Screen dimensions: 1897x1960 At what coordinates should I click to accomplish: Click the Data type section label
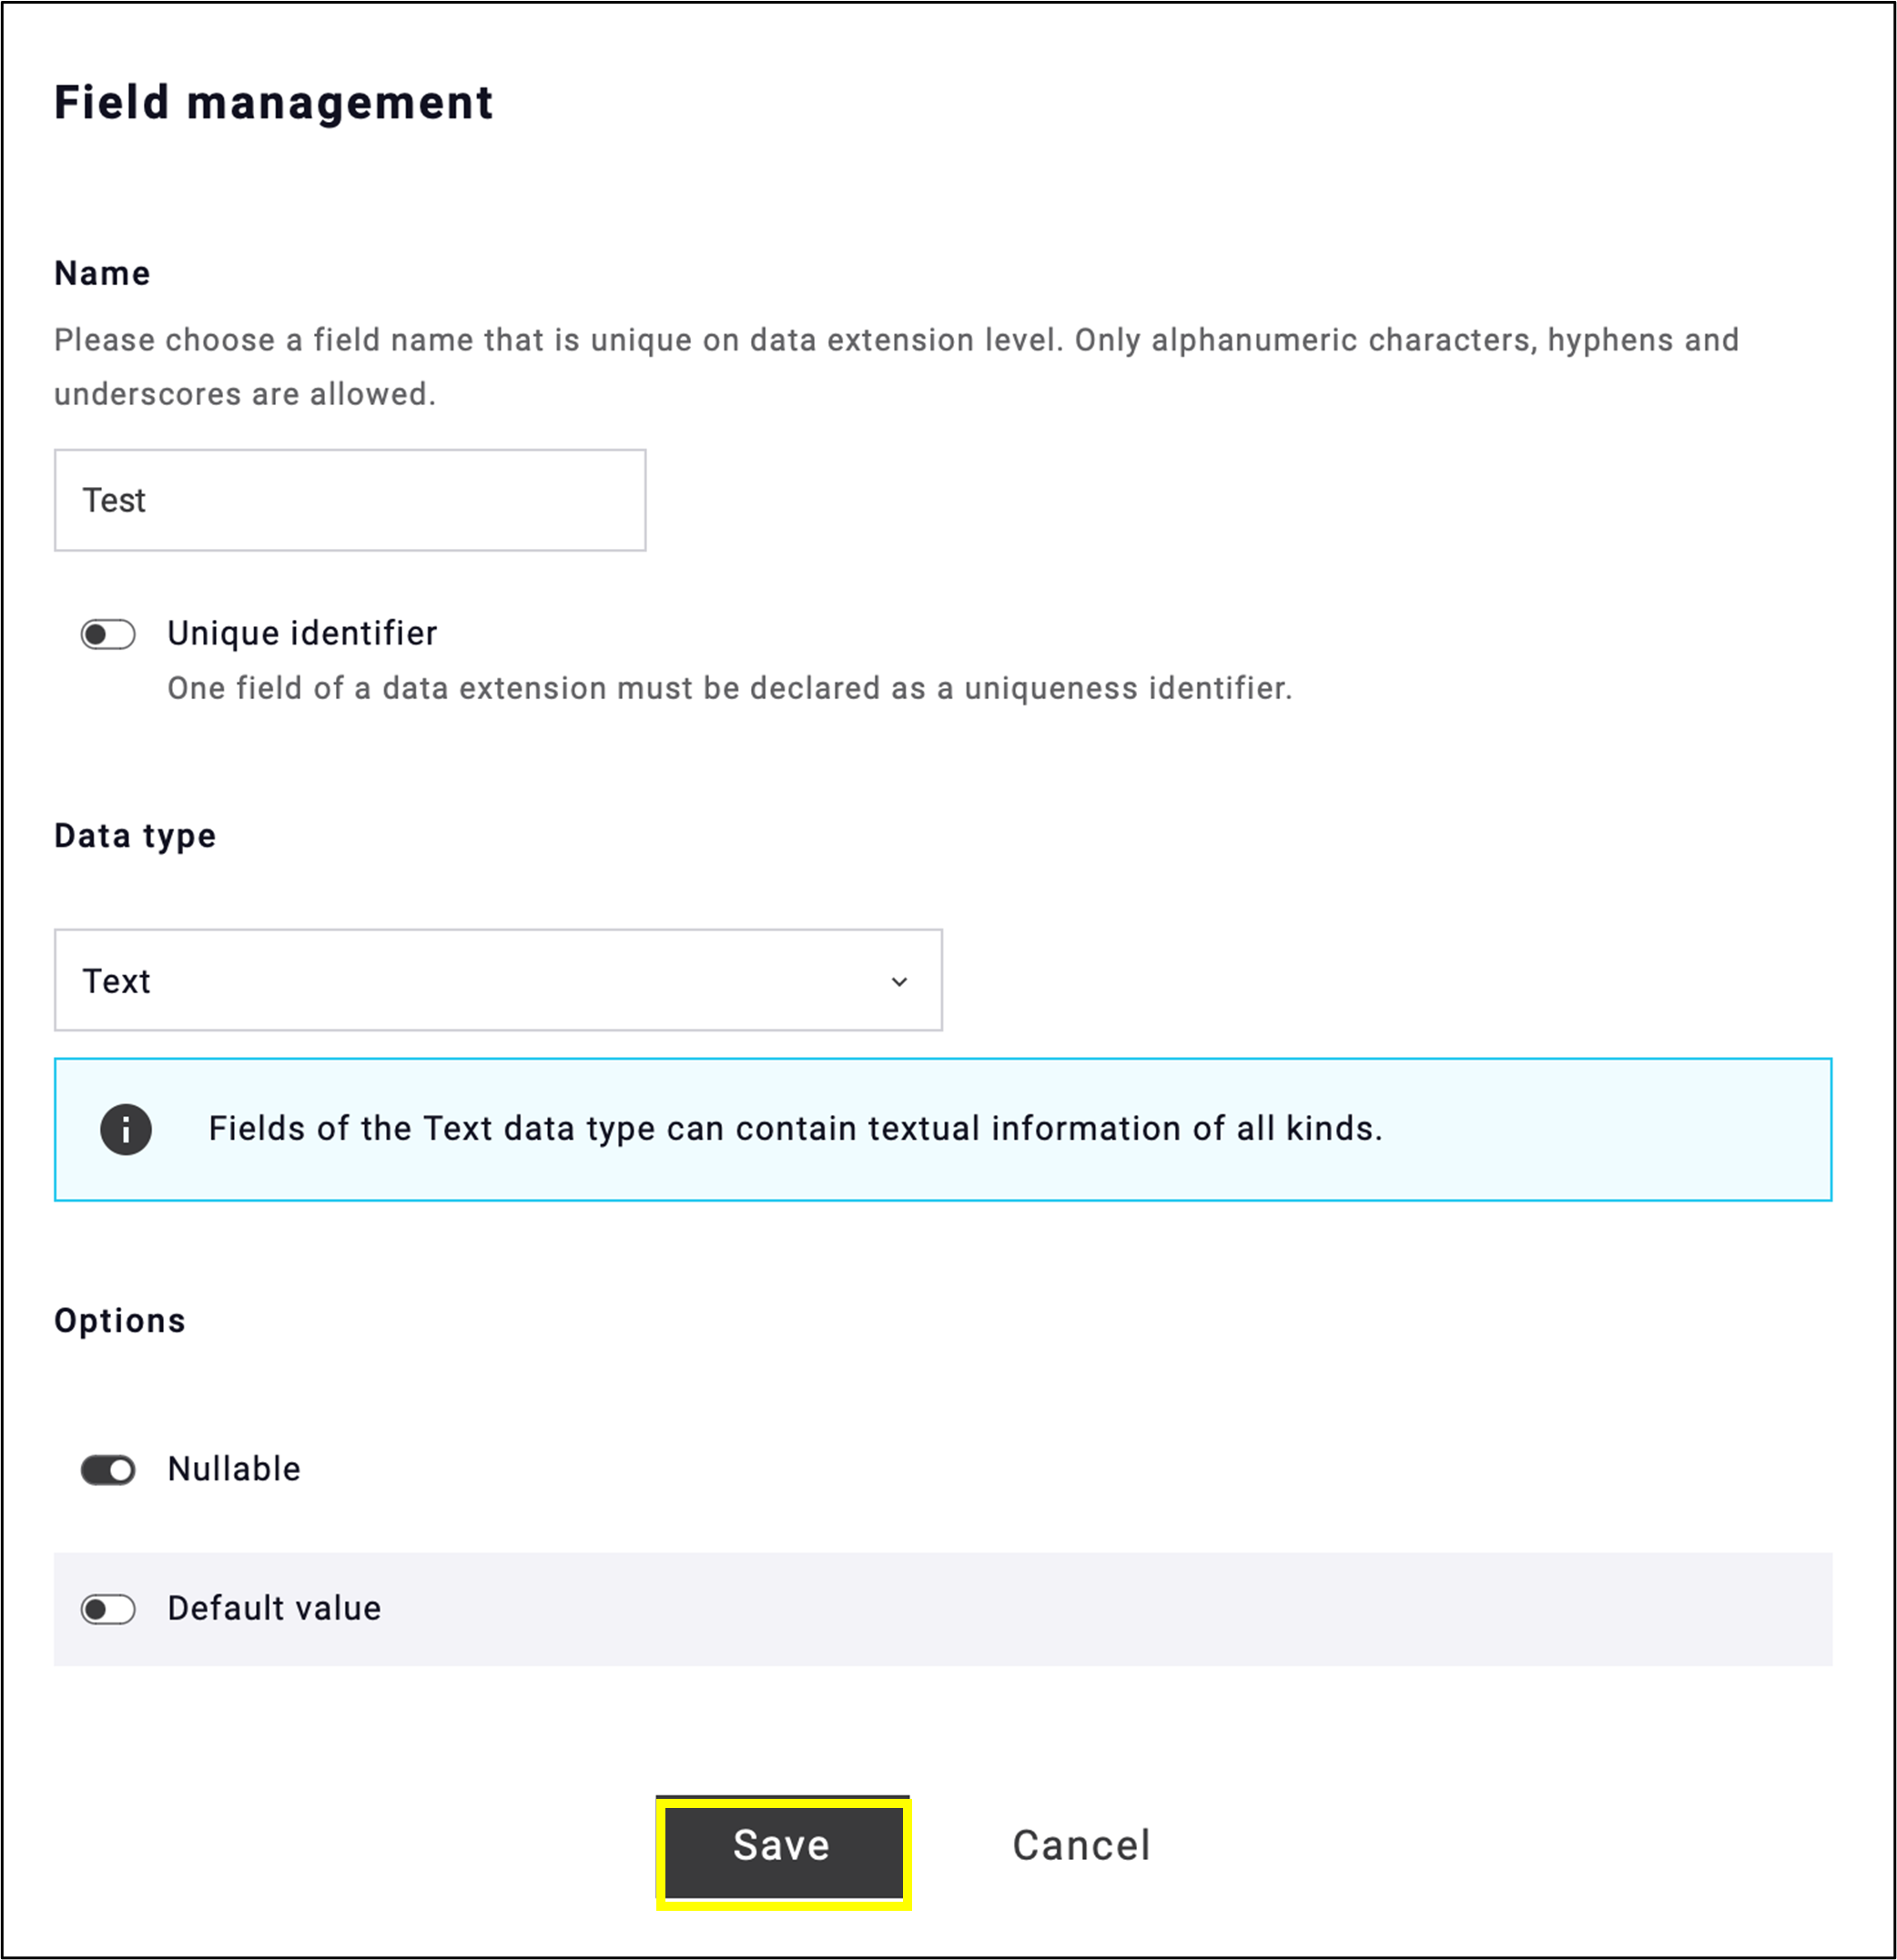(135, 835)
